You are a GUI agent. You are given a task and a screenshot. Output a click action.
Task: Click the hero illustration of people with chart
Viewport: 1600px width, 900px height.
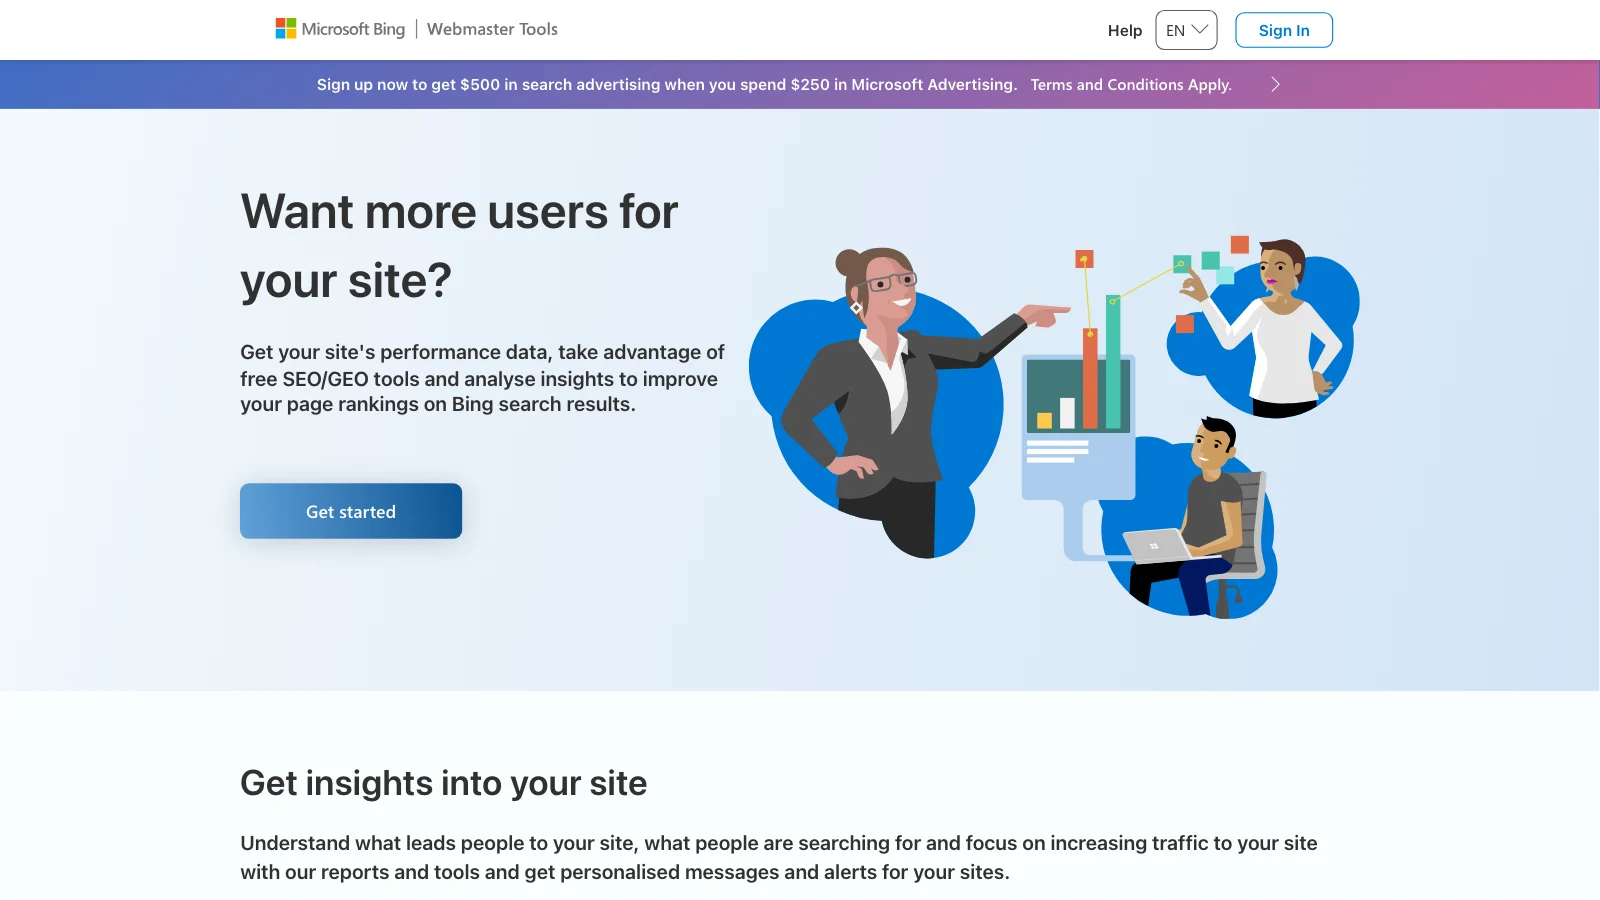1054,428
